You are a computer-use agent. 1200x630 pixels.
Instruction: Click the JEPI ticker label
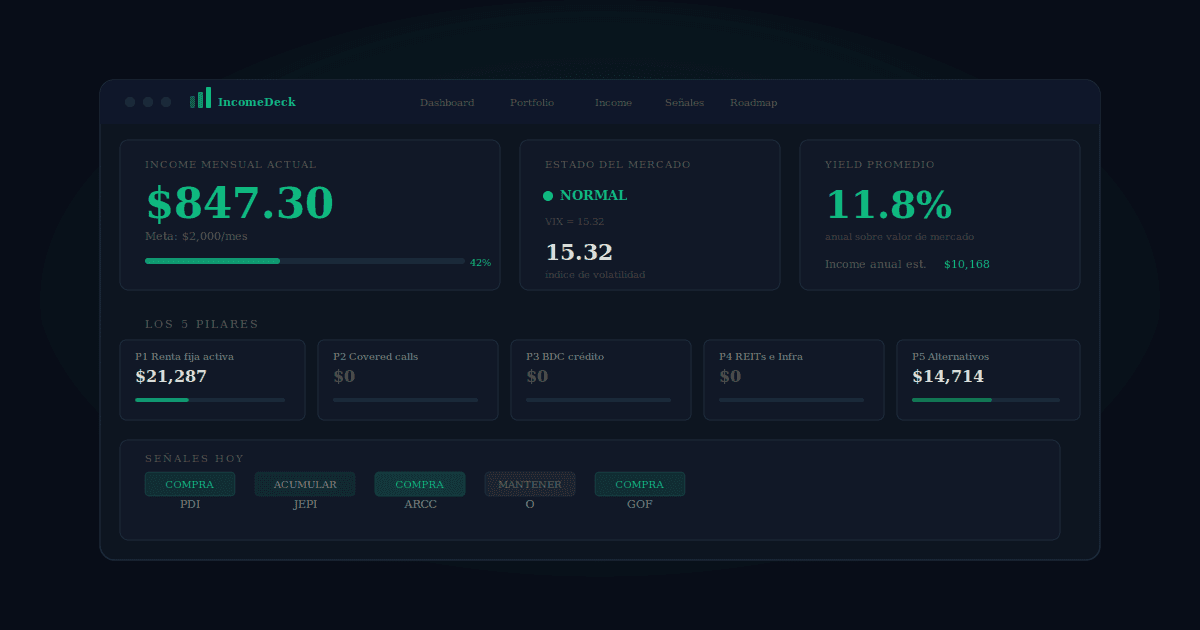point(305,505)
